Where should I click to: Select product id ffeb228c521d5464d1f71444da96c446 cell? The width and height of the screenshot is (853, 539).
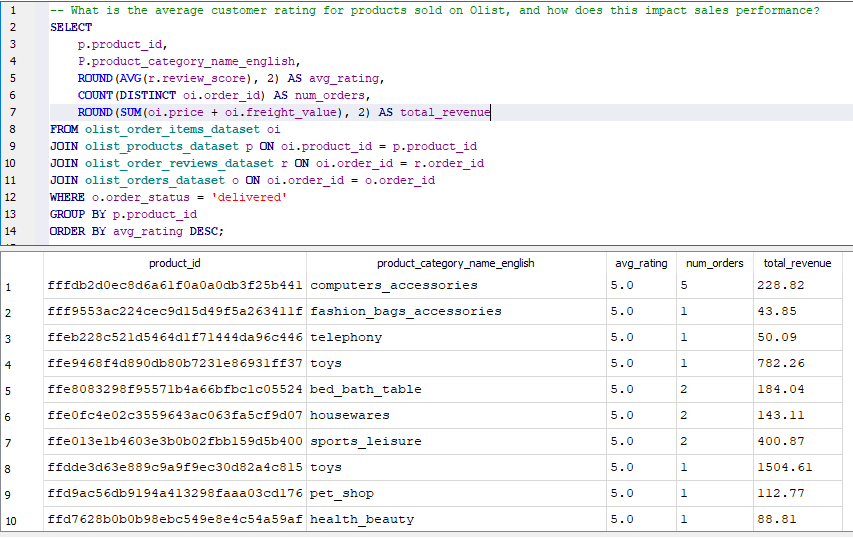175,338
